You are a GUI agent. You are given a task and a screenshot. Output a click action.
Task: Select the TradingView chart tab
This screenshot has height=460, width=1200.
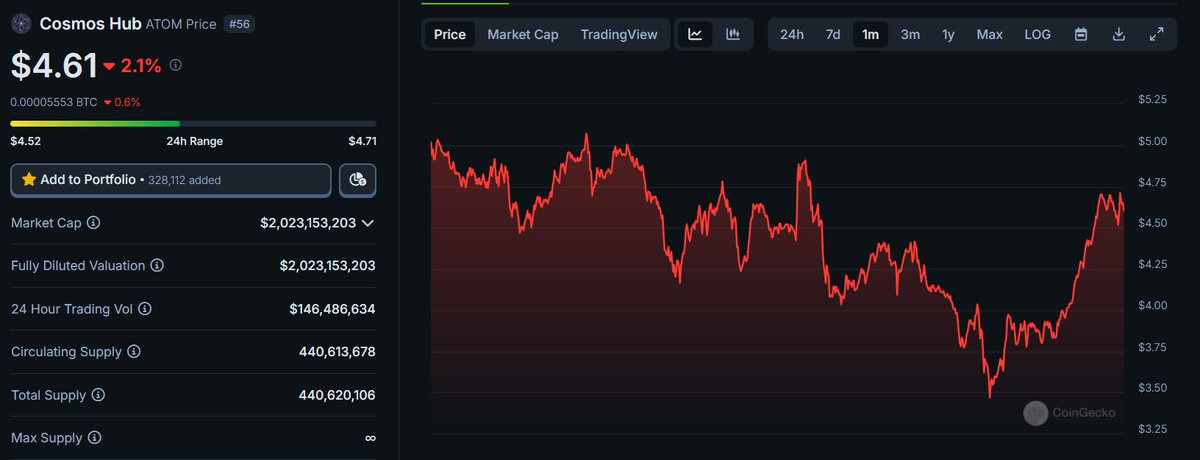point(619,34)
